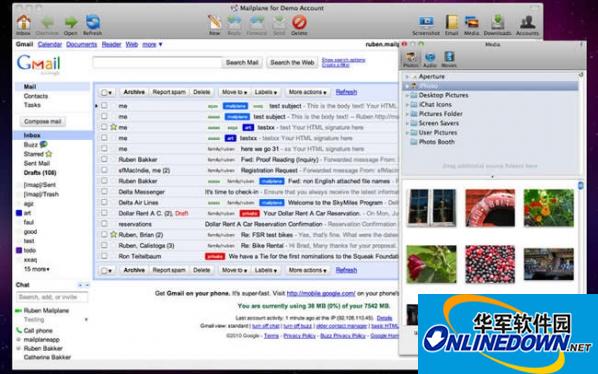598x374 pixels.
Task: Click the top Refresh link
Action: click(346, 92)
